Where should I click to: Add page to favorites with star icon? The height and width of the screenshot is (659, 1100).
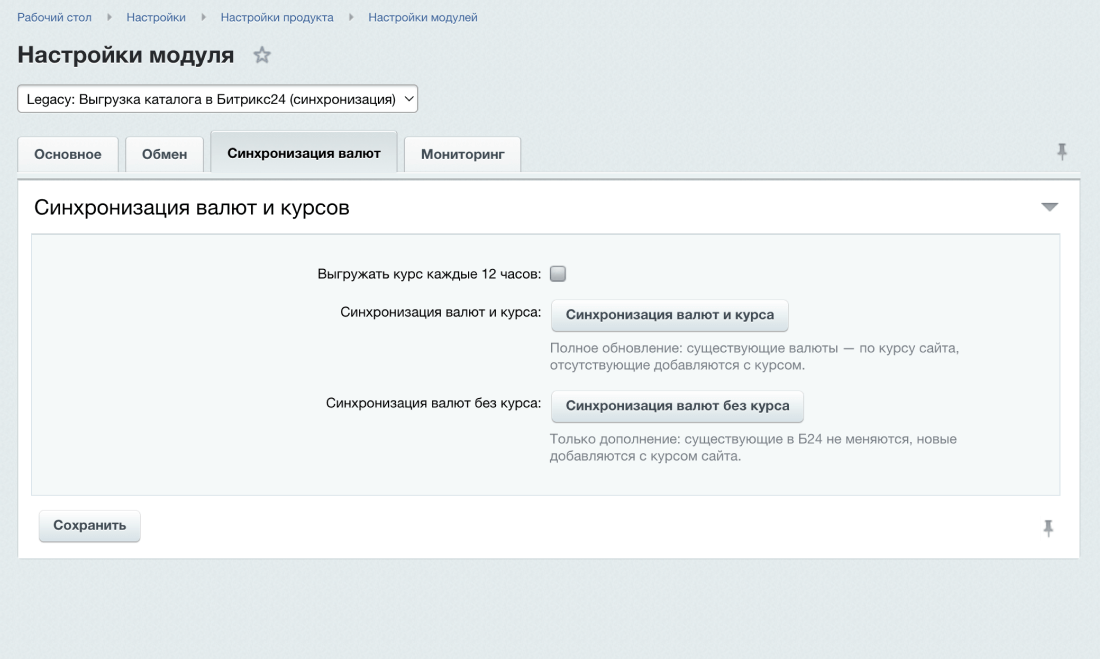click(262, 56)
